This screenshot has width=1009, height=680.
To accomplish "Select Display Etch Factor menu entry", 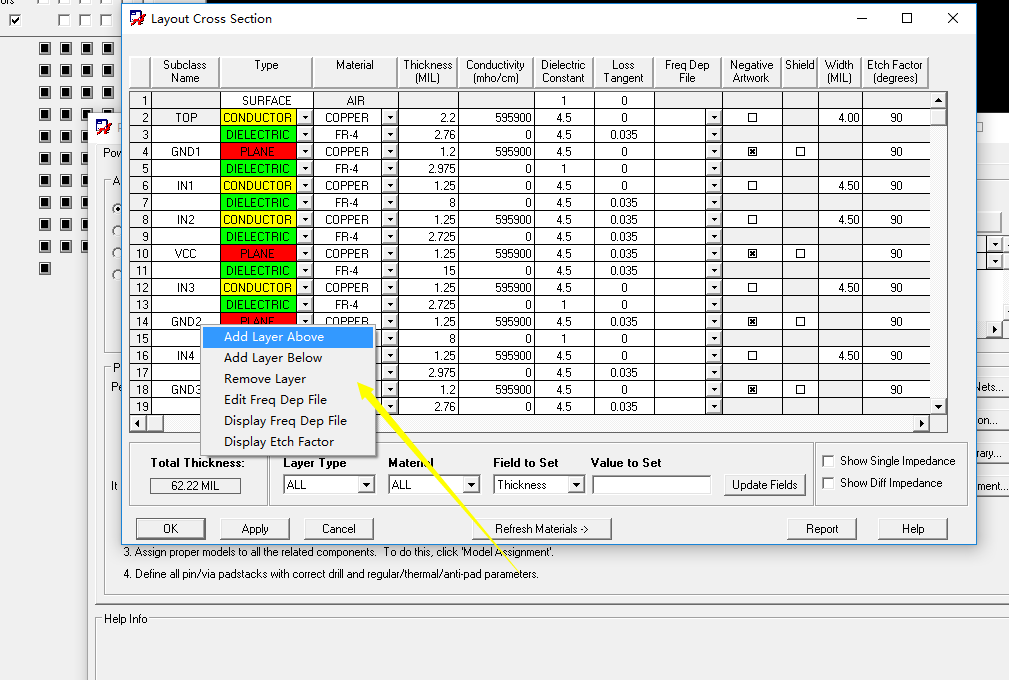I will coord(279,442).
